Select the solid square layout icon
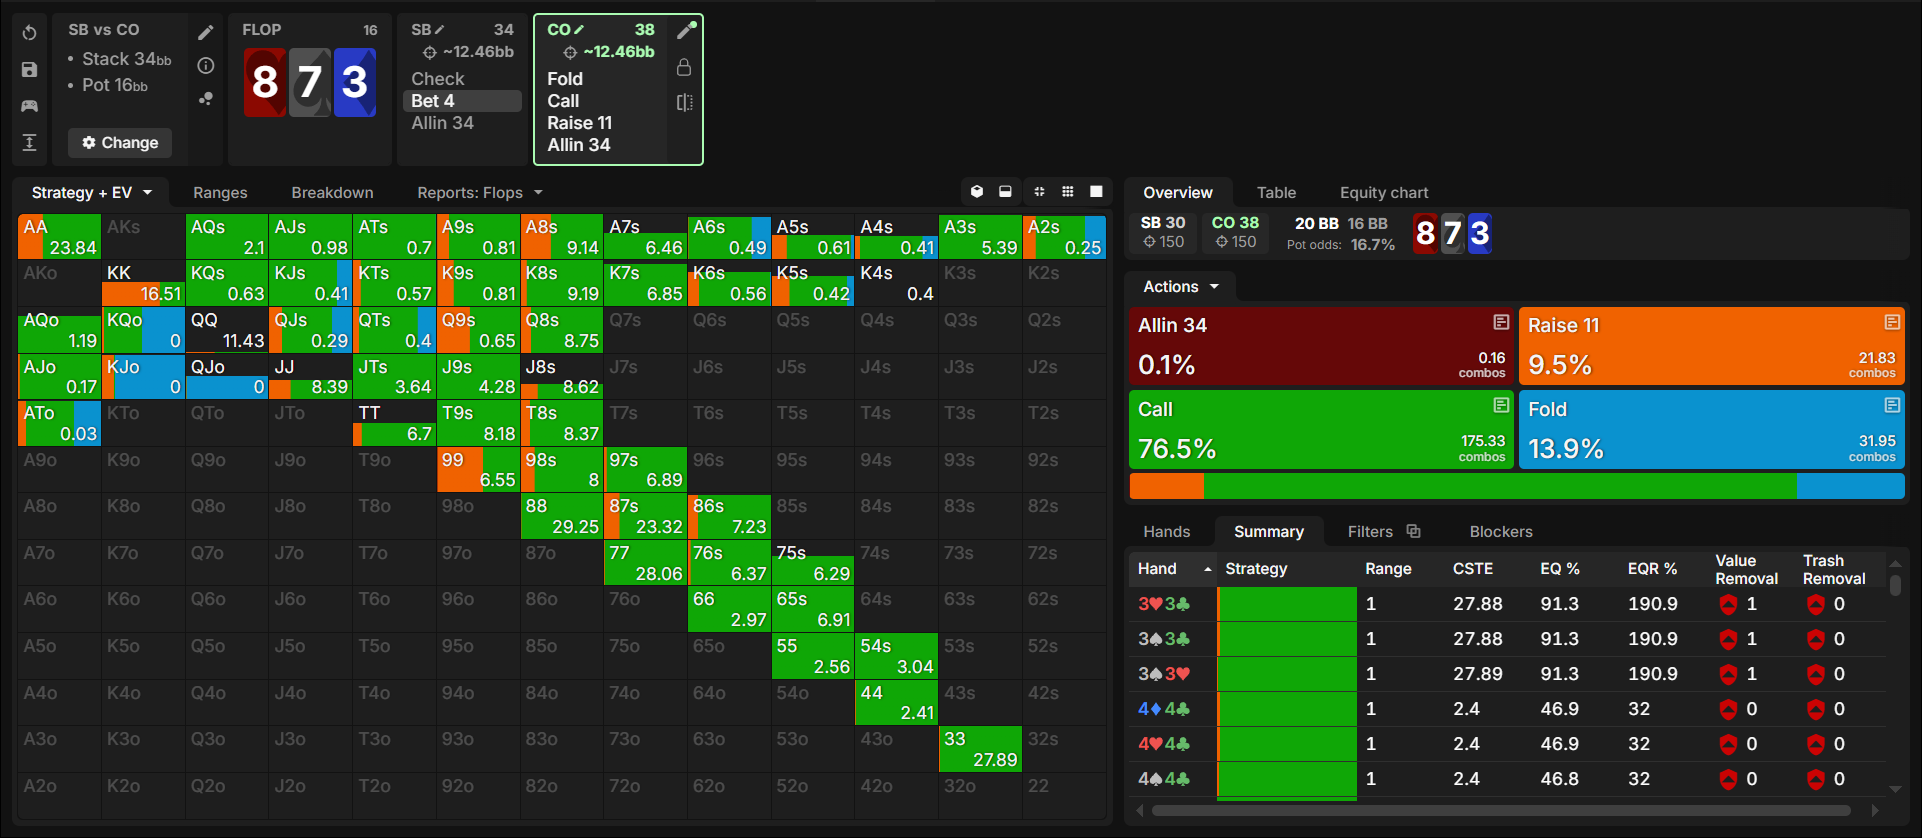The image size is (1922, 838). pyautogui.click(x=1096, y=192)
